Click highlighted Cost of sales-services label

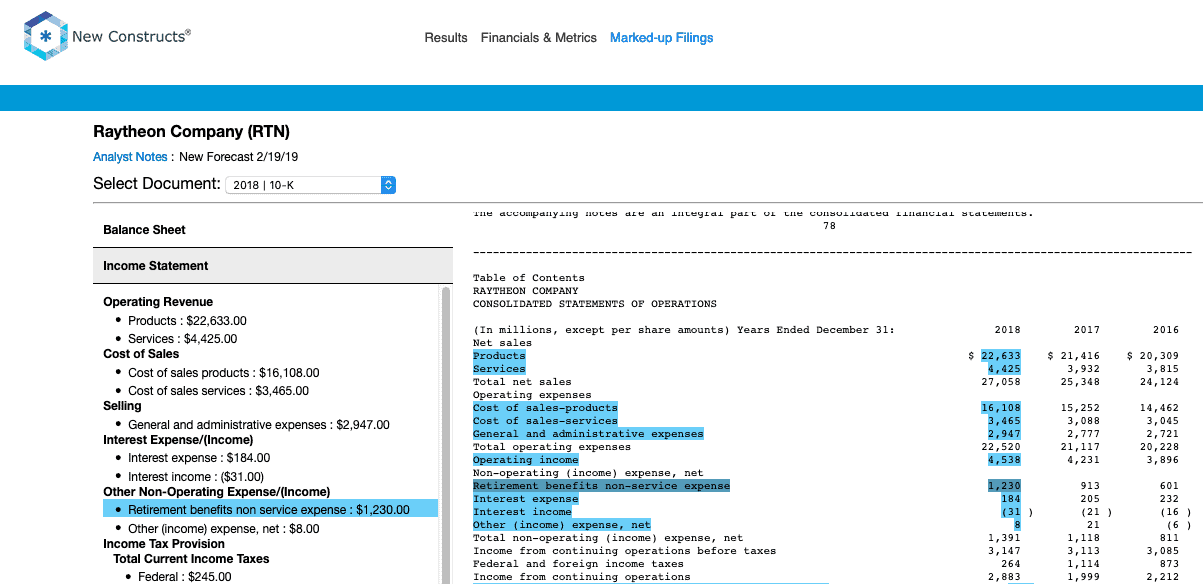545,421
